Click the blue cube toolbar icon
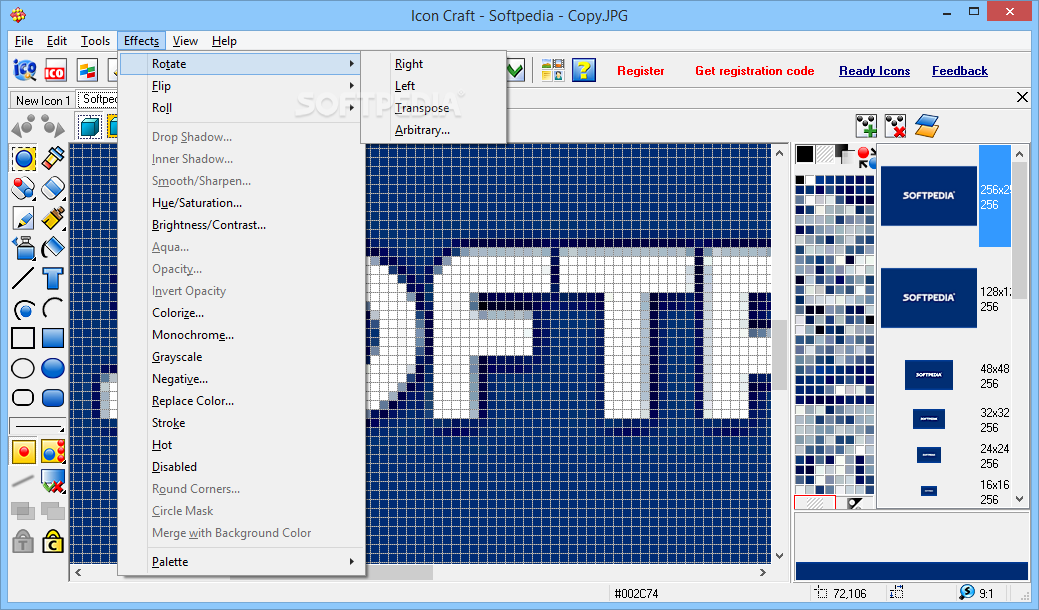Viewport: 1039px width, 610px height. [x=89, y=126]
